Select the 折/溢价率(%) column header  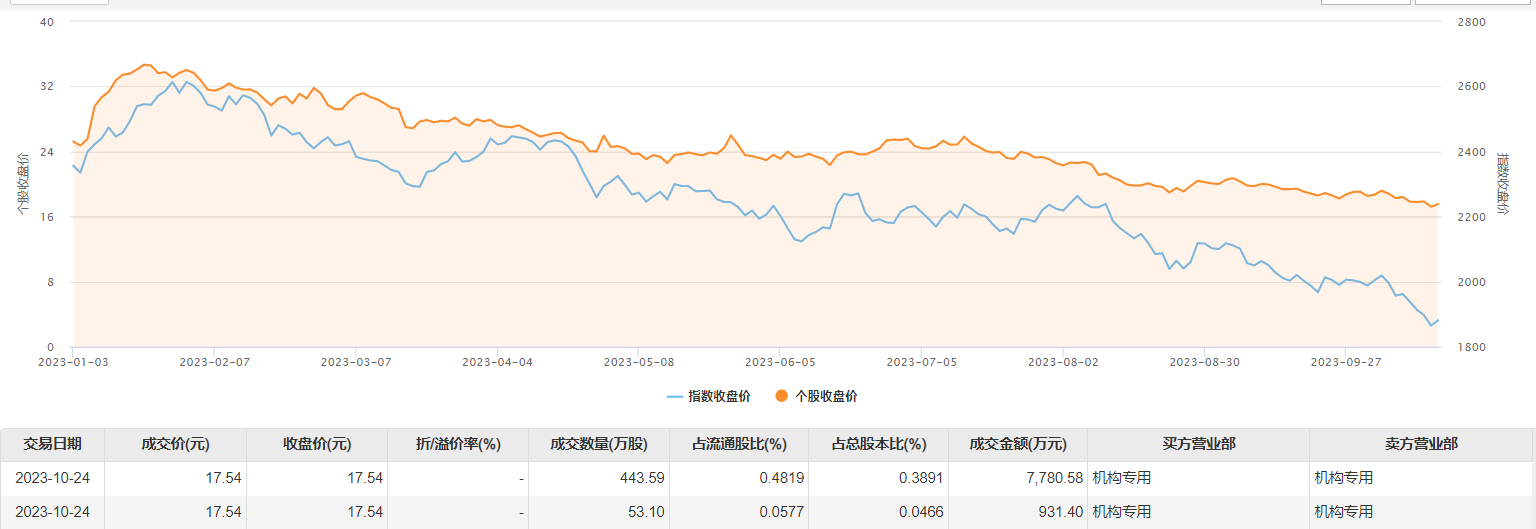(458, 444)
